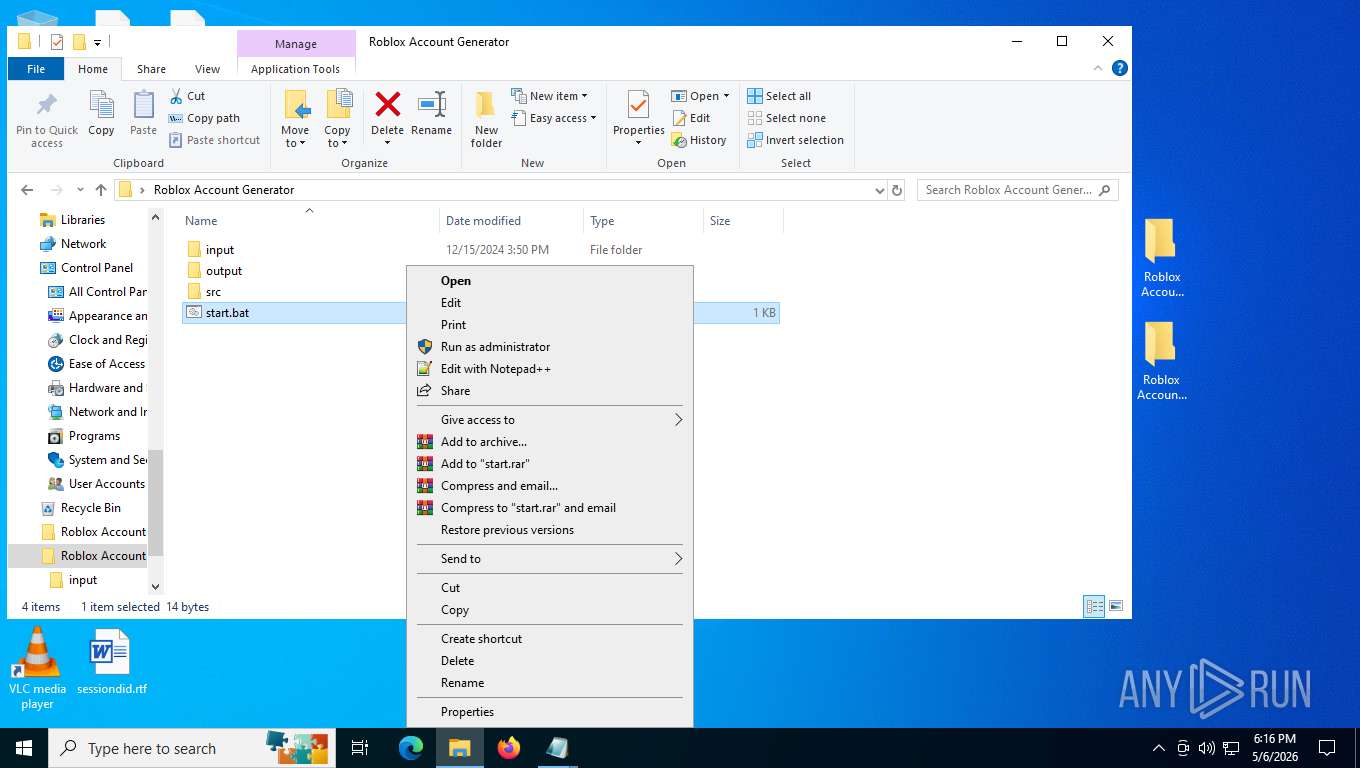Expand the Open button dropdown arrow

pyautogui.click(x=726, y=96)
